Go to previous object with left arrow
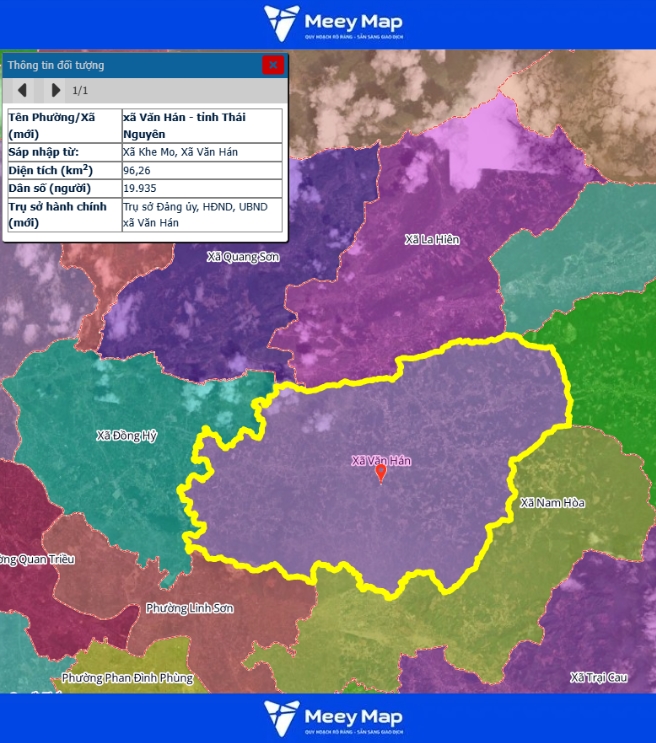This screenshot has height=743, width=656. click(22, 91)
